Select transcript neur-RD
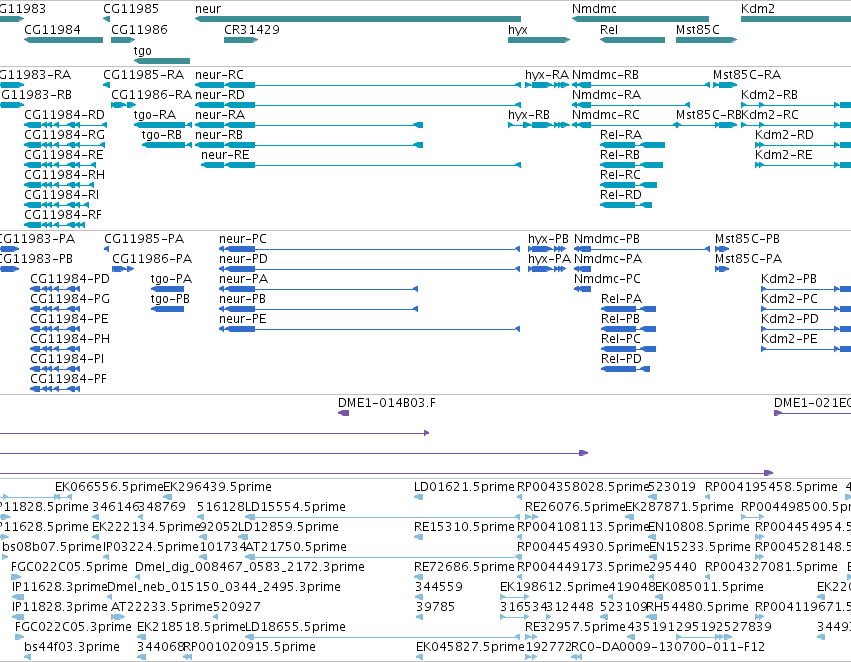This screenshot has height=662, width=851. point(358,105)
